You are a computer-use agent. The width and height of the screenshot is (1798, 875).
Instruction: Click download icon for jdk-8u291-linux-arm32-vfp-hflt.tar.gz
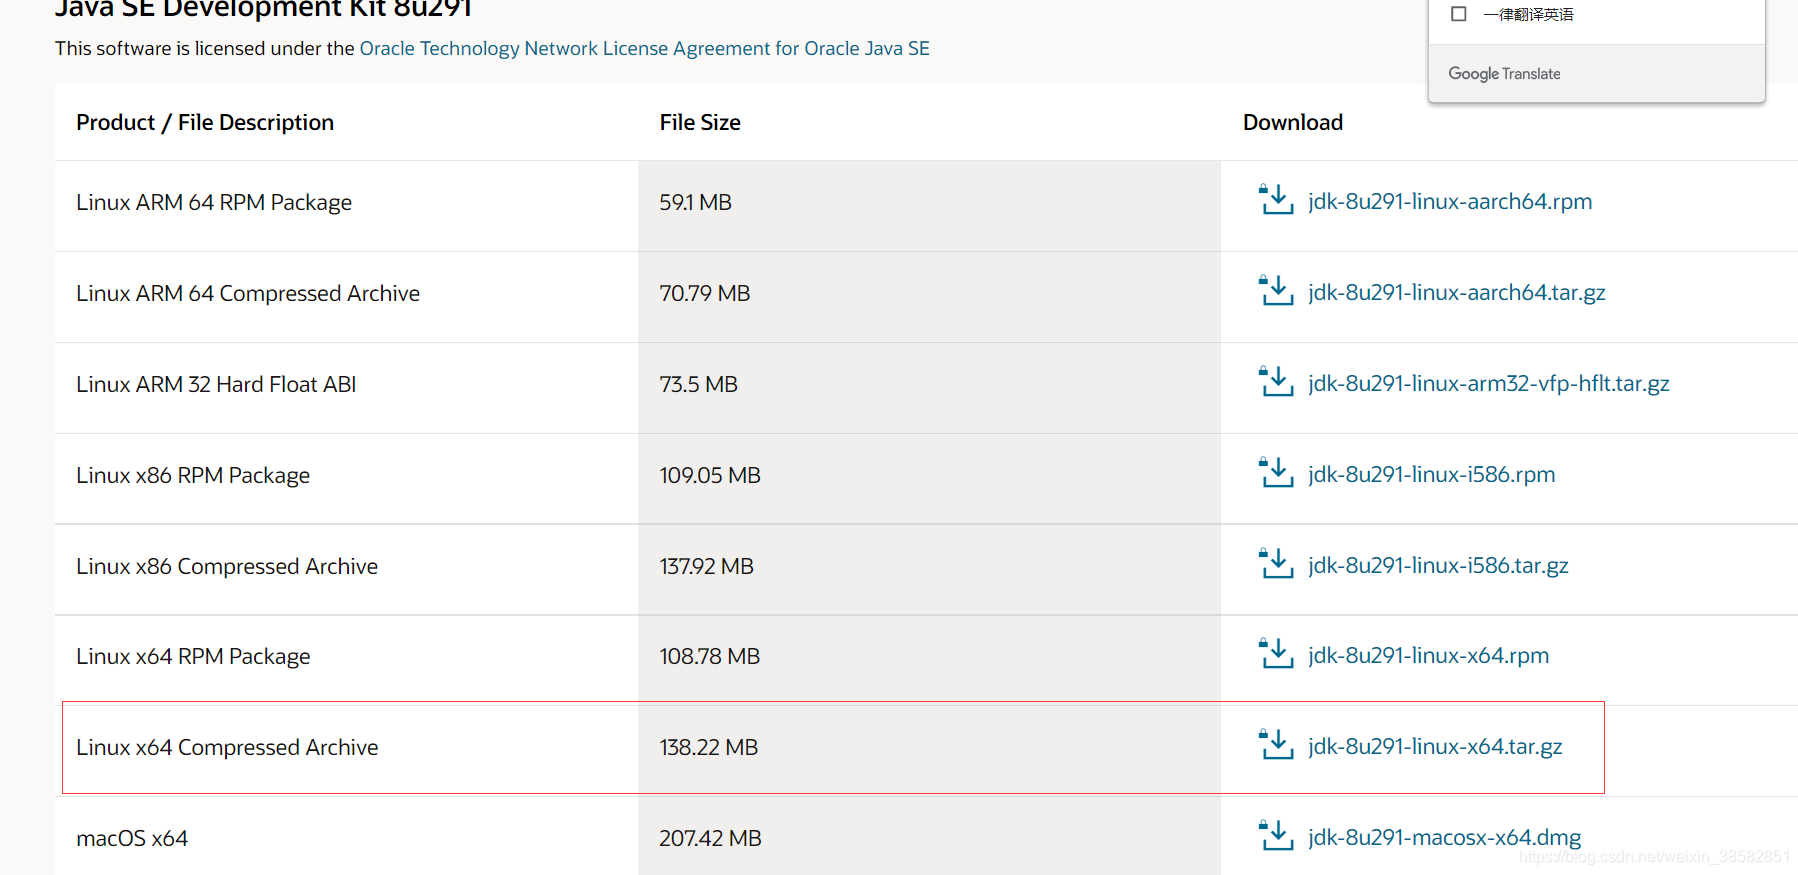(1276, 382)
